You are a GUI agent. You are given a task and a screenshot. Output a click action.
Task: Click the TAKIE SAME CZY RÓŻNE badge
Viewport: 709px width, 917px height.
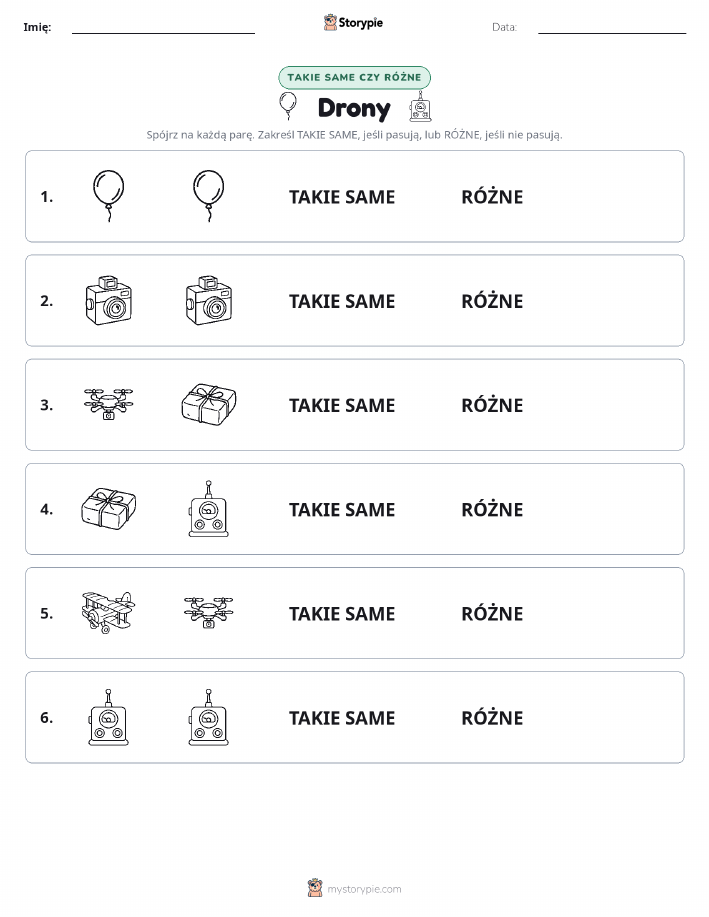354,77
